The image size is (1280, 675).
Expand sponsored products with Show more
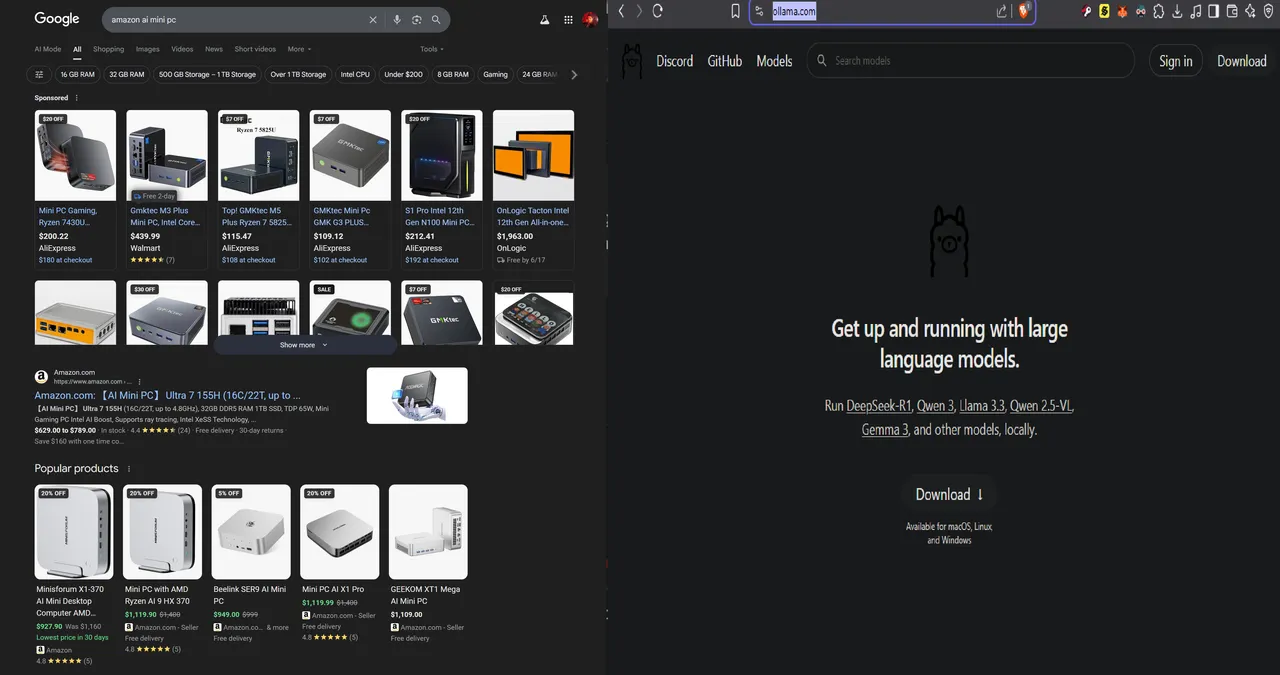point(304,345)
